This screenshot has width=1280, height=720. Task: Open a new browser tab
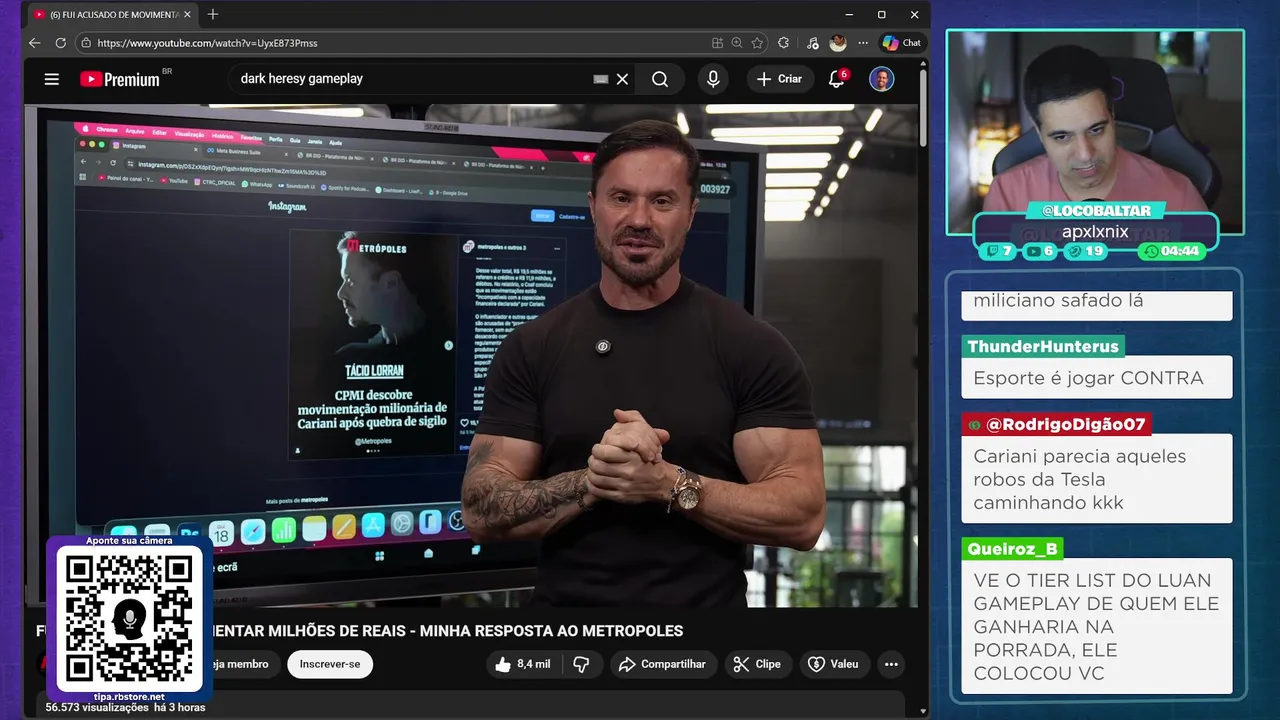(x=213, y=14)
